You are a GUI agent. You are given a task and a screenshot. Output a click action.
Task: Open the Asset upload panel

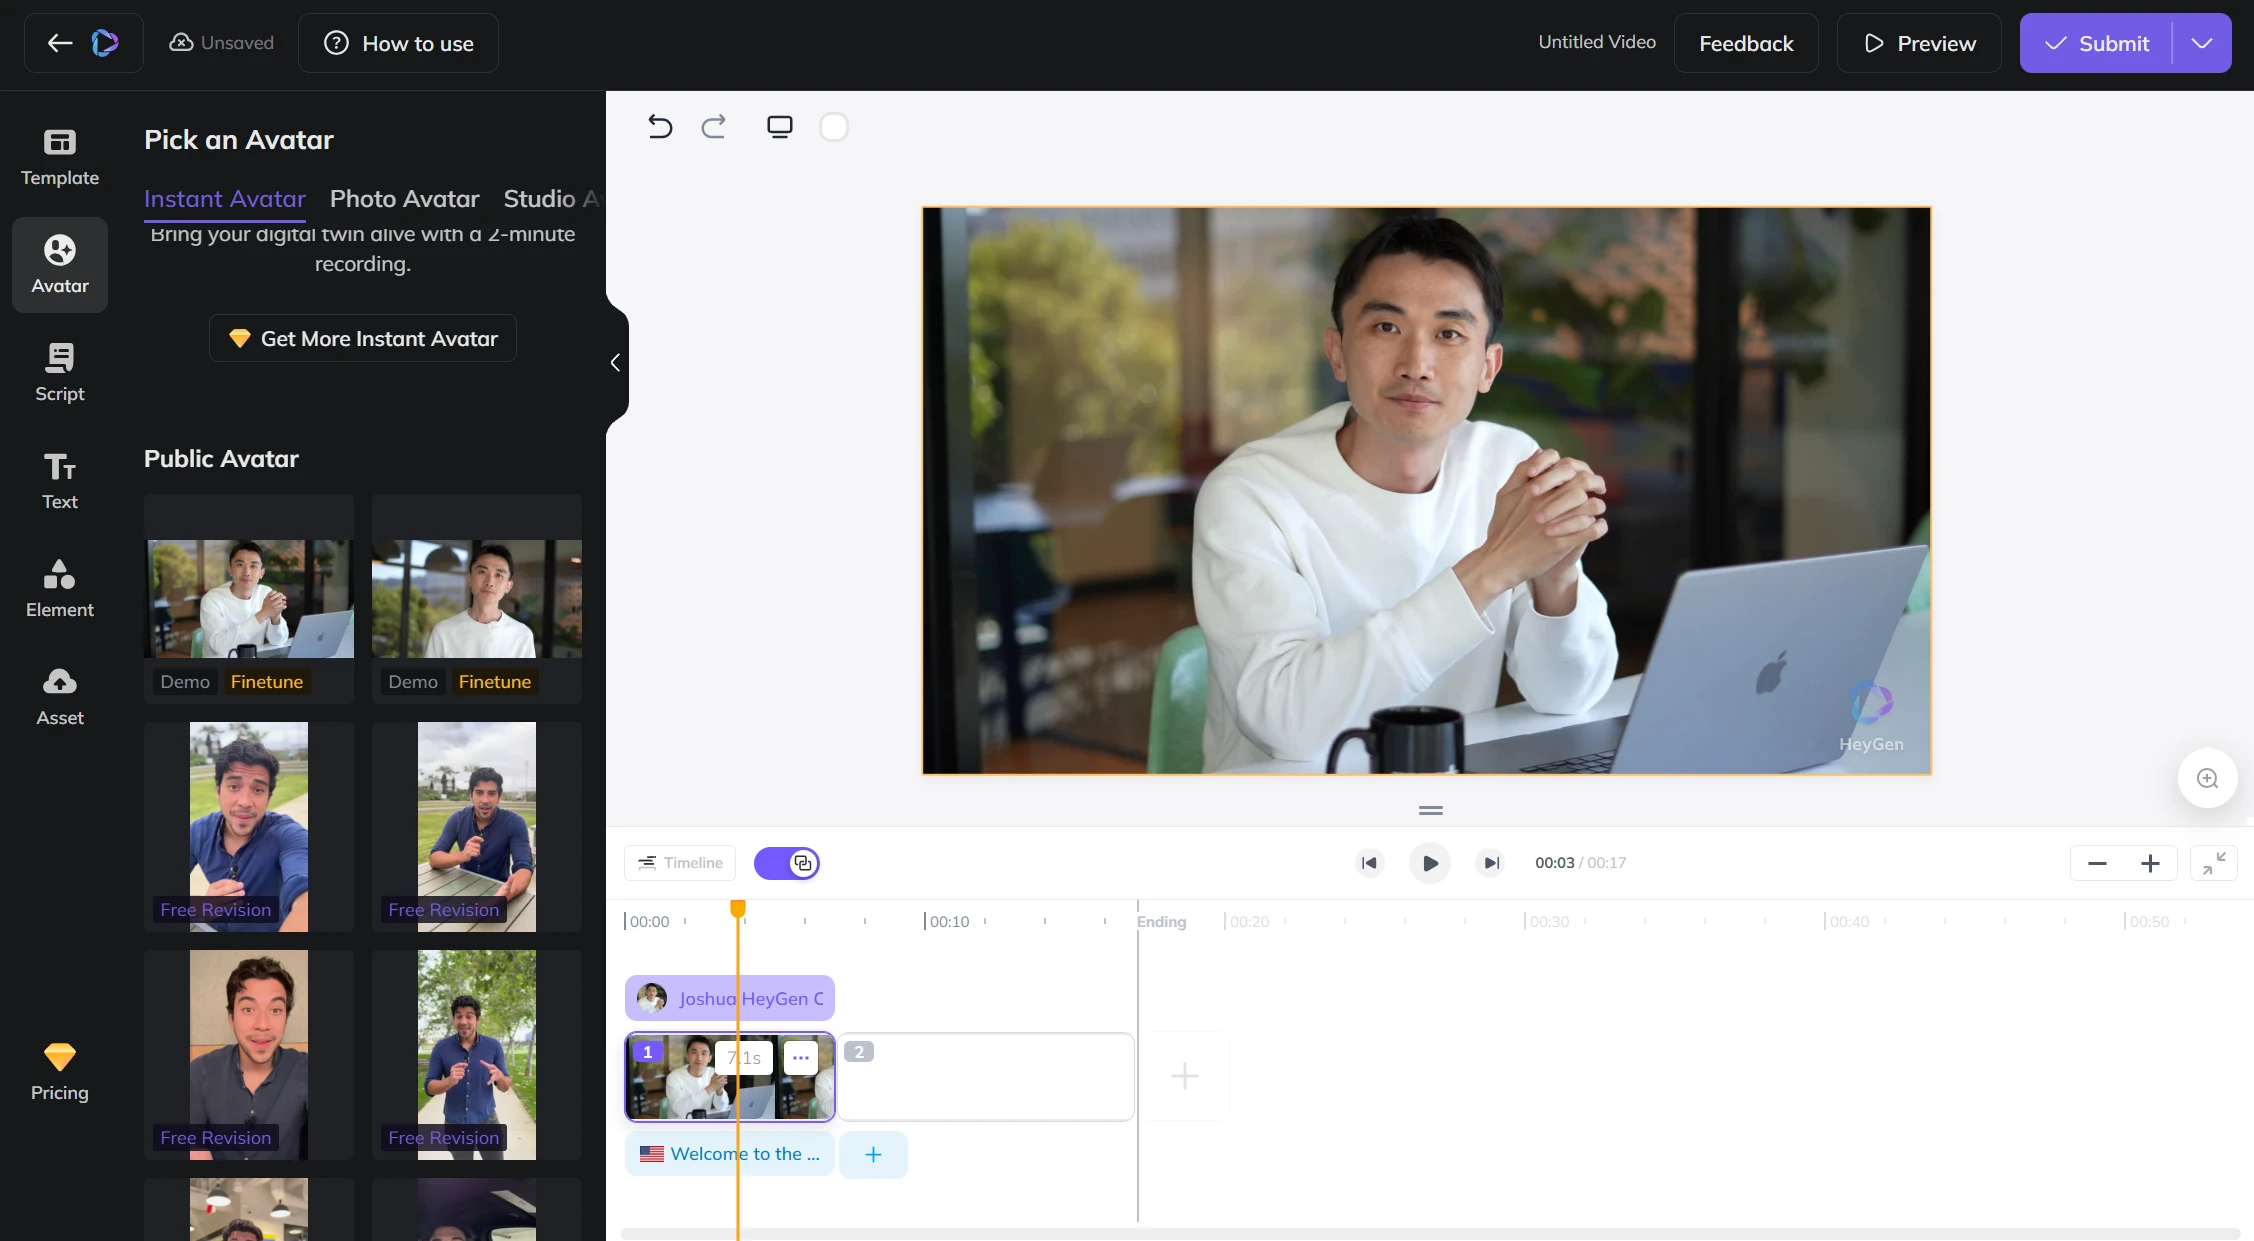(60, 696)
